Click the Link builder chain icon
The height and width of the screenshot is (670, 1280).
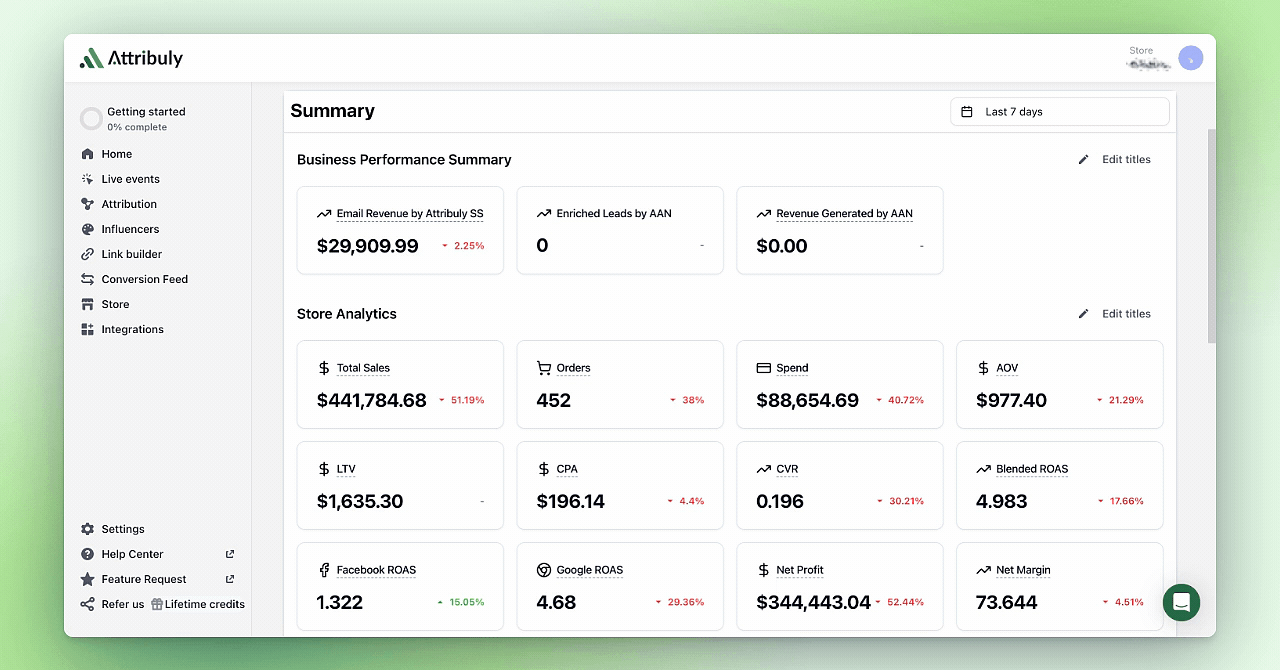[x=90, y=254]
